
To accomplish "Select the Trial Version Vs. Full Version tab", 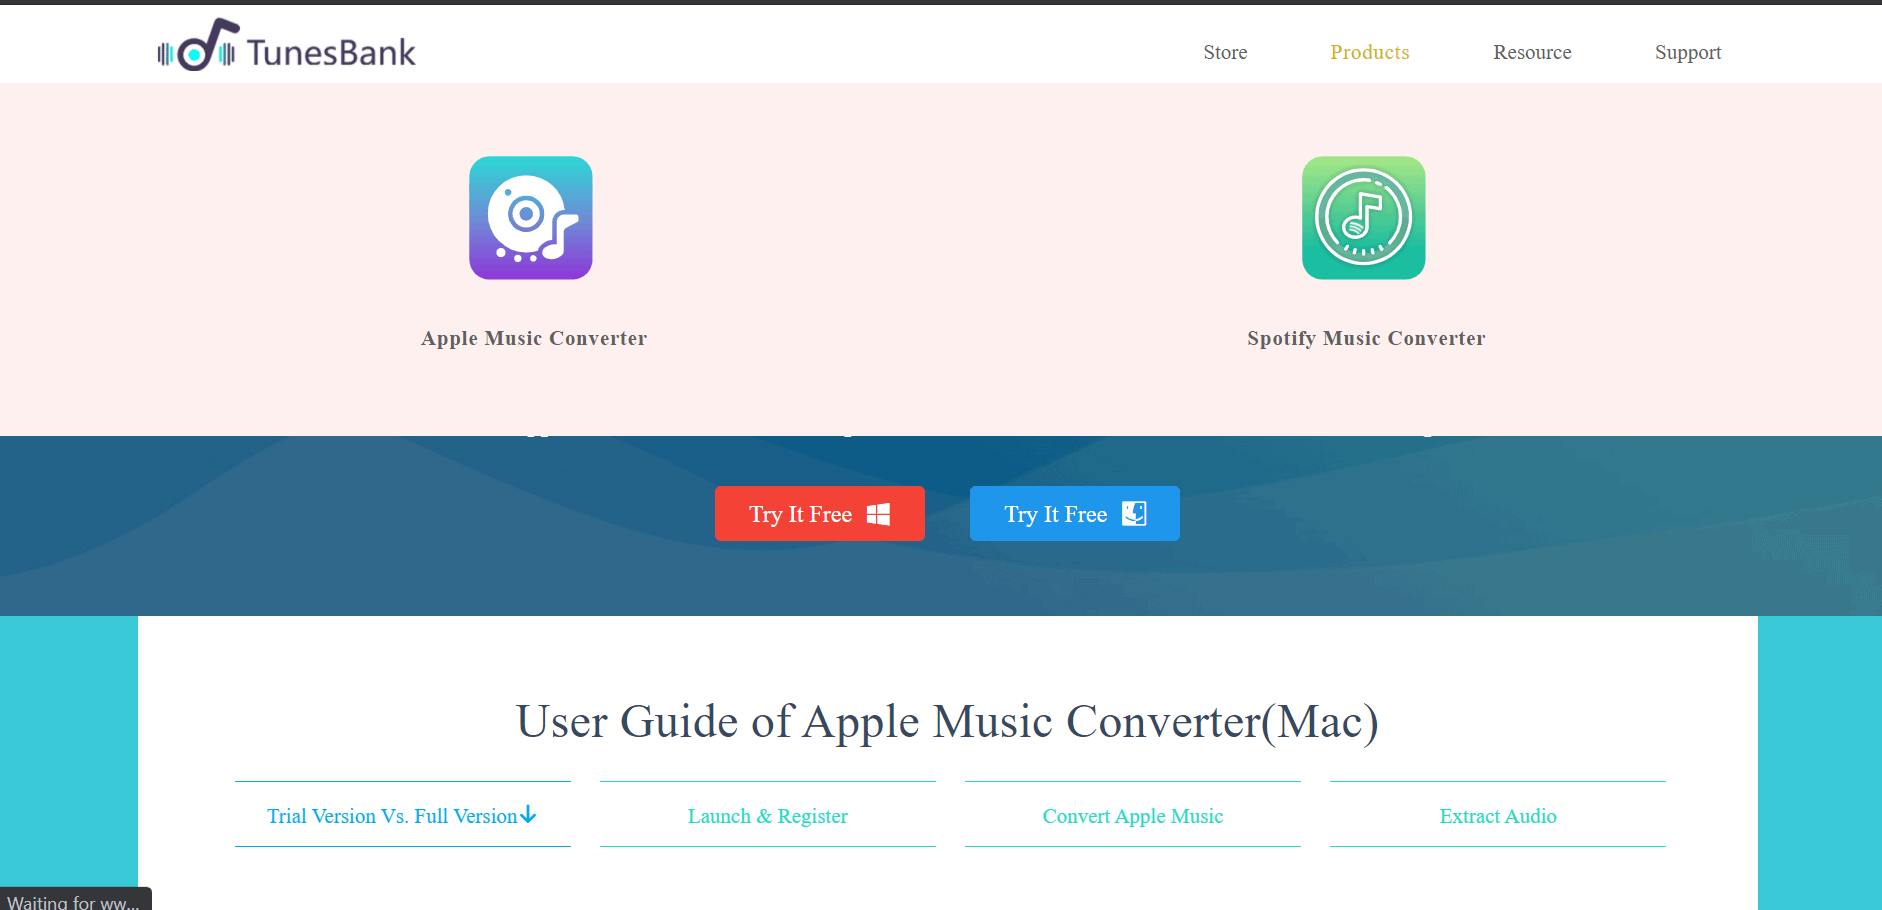I will [x=402, y=815].
